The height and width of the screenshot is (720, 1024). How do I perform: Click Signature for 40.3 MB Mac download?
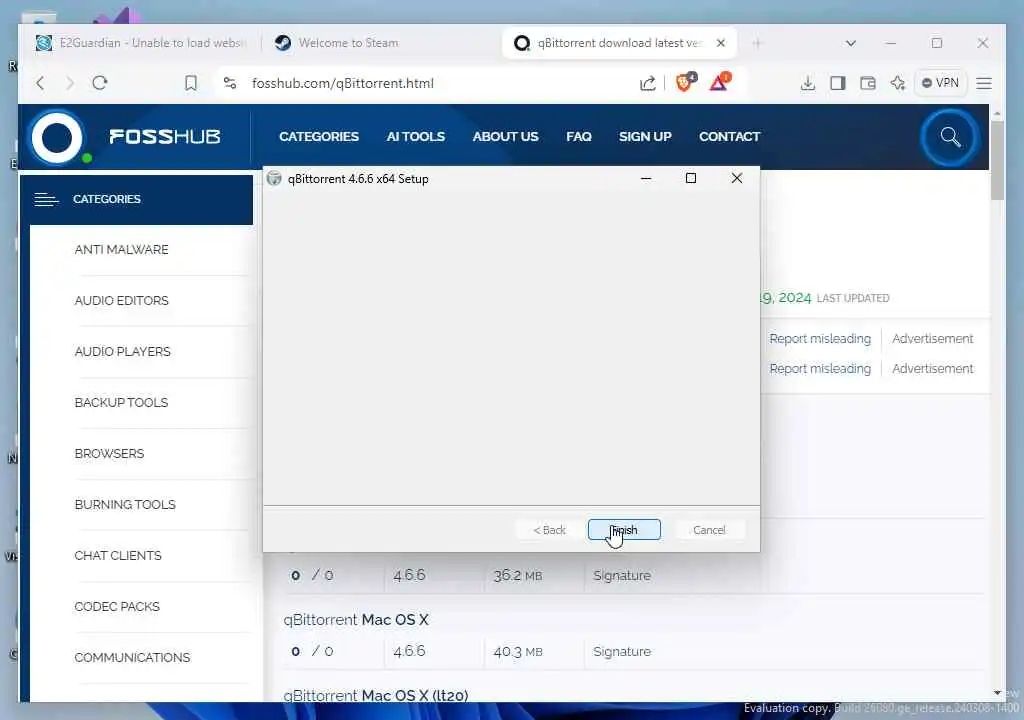coord(622,651)
